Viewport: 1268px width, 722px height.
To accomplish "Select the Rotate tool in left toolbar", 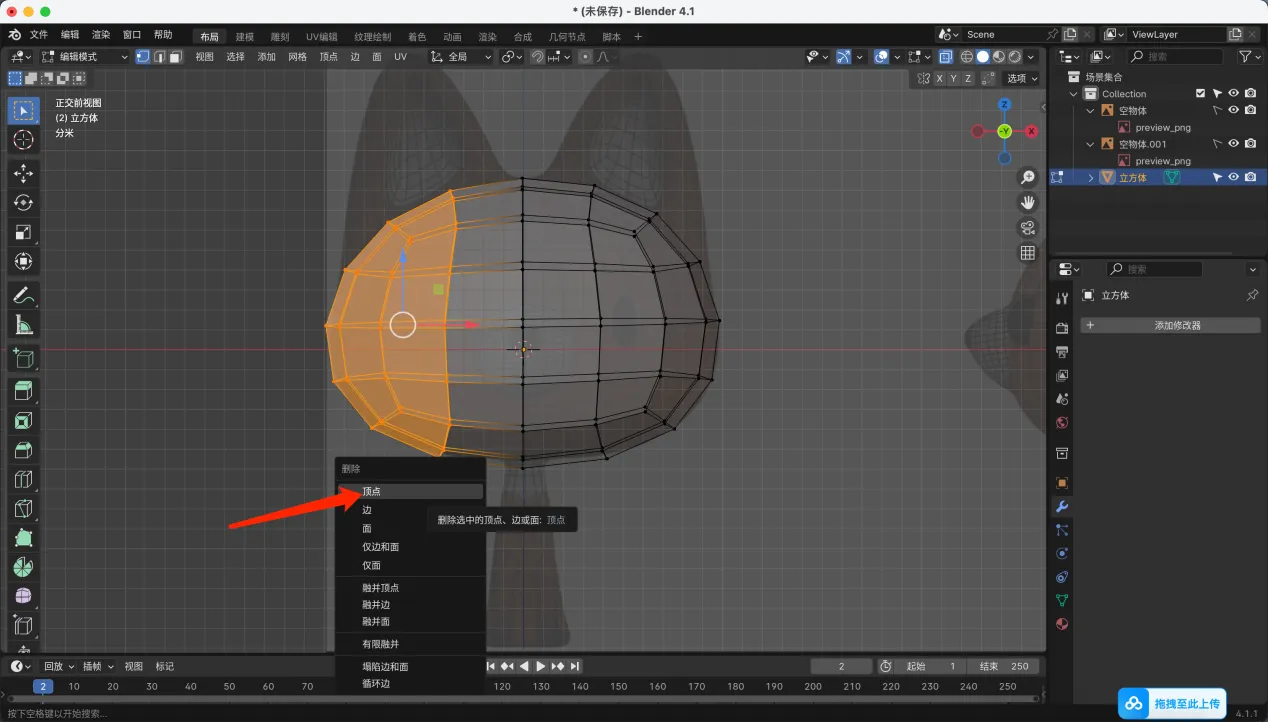I will pyautogui.click(x=24, y=203).
